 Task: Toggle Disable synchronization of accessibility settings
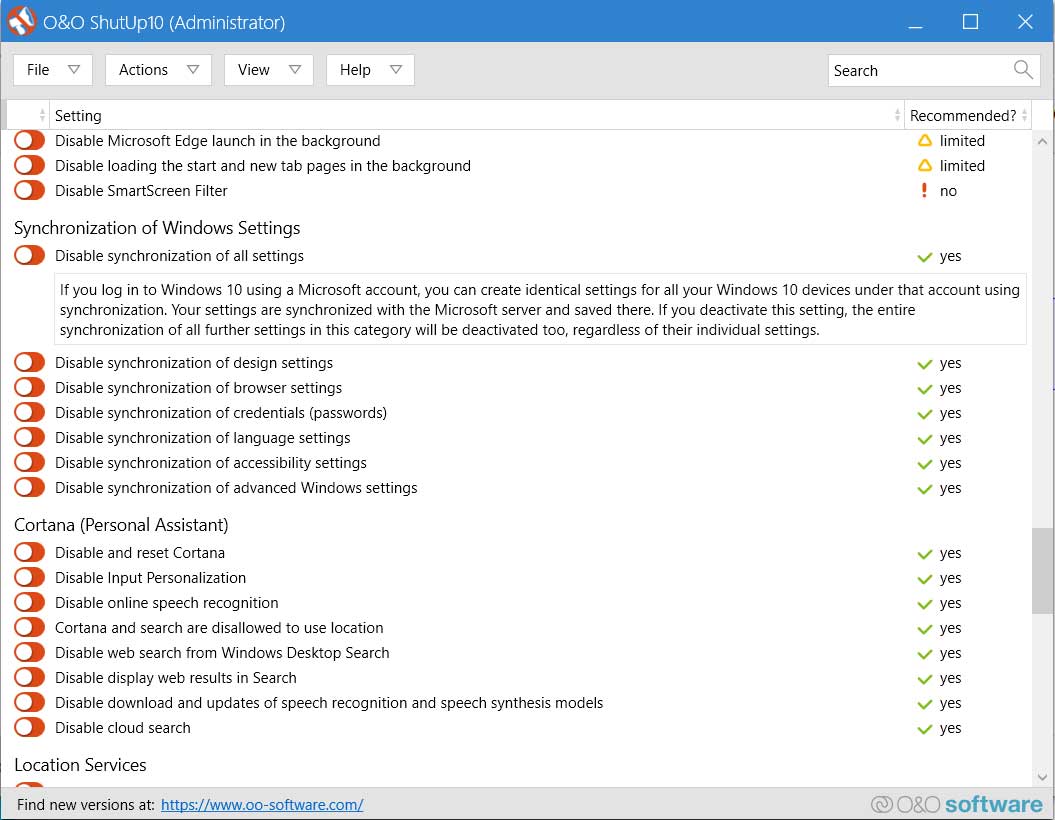pyautogui.click(x=30, y=462)
